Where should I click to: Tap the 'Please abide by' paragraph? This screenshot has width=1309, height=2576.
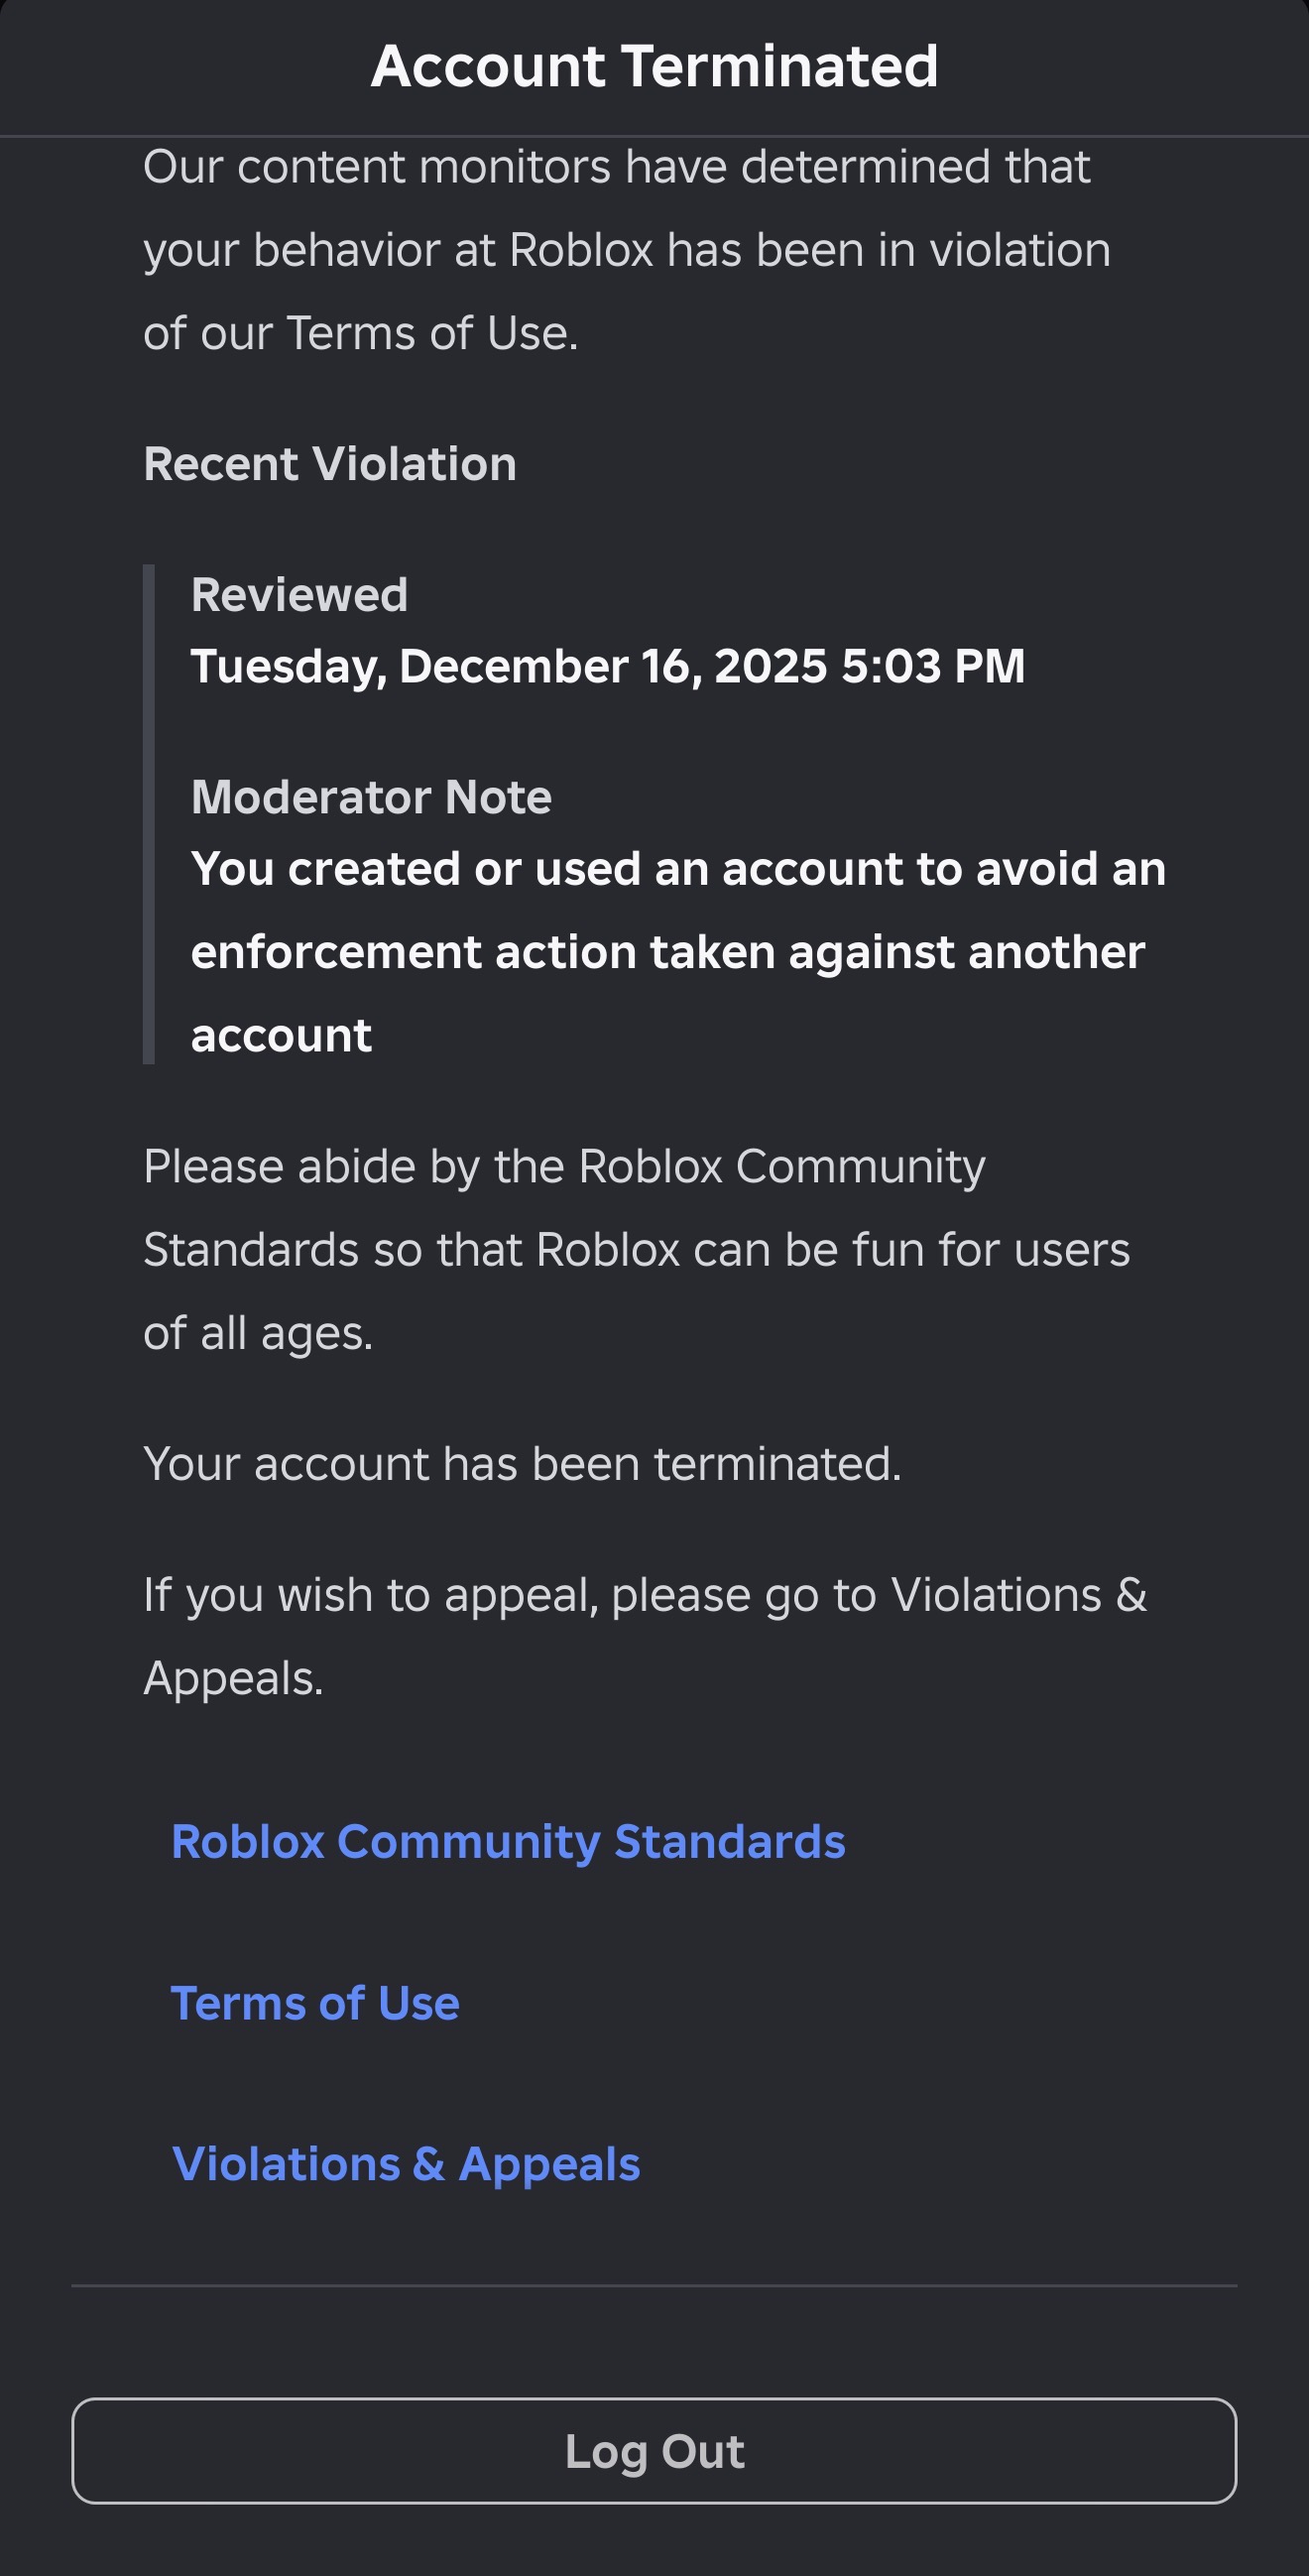coord(636,1249)
